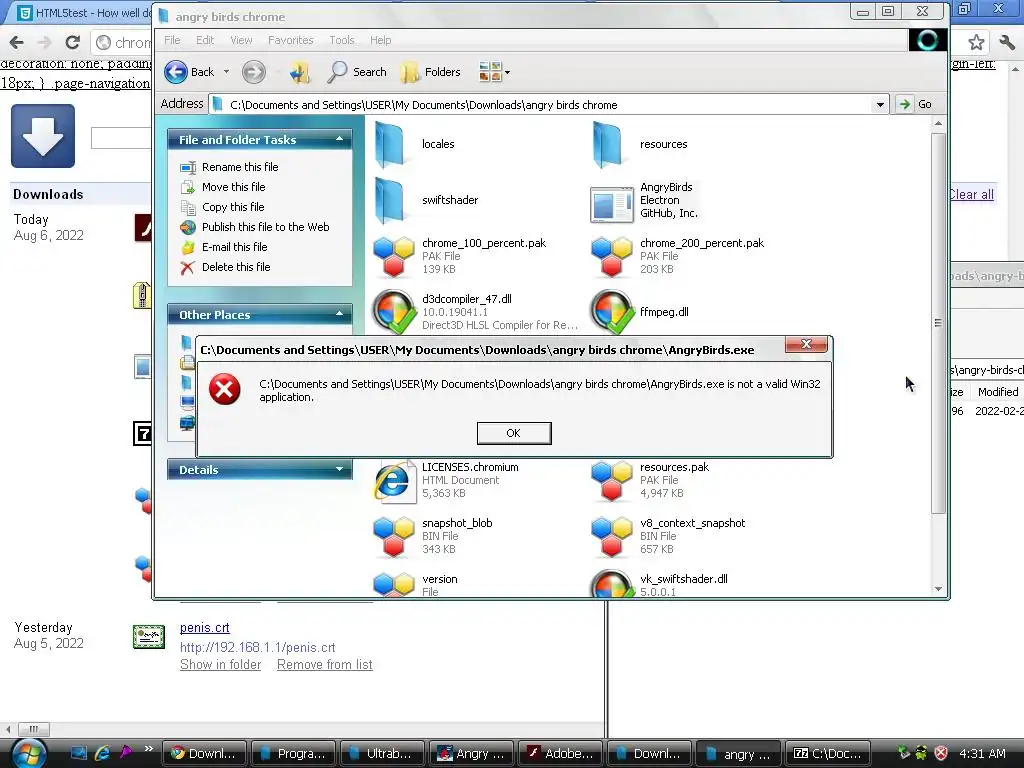Click the Up folder icon
This screenshot has height=768, width=1024.
300,72
